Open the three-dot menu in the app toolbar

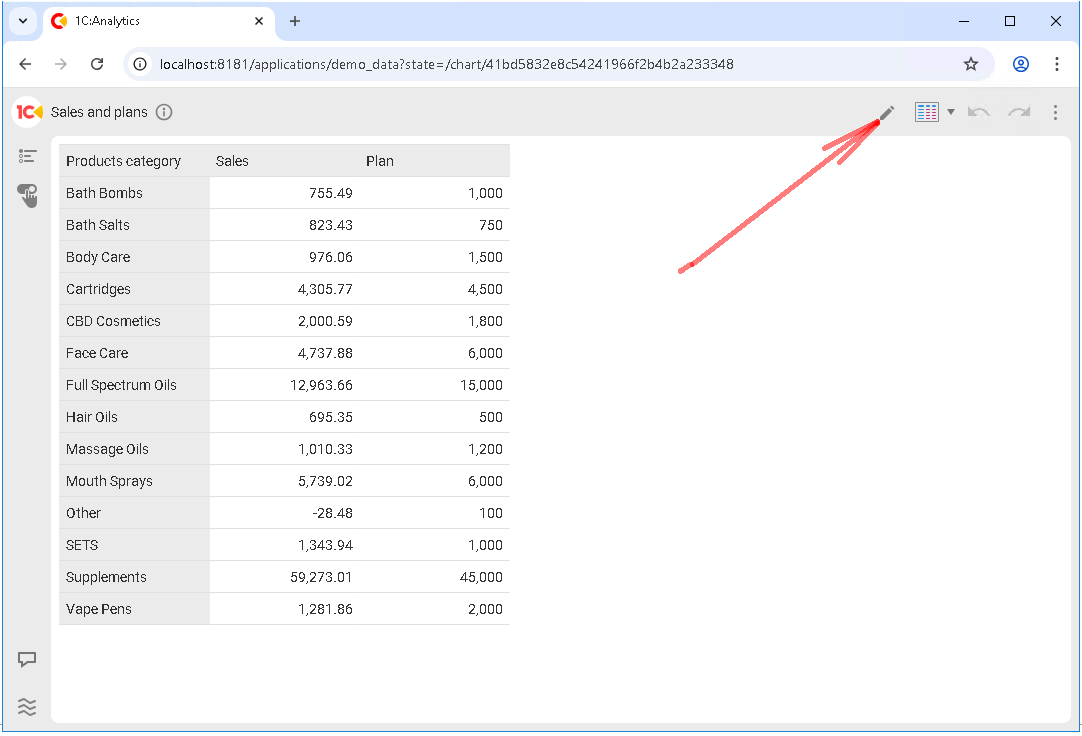pyautogui.click(x=1055, y=112)
